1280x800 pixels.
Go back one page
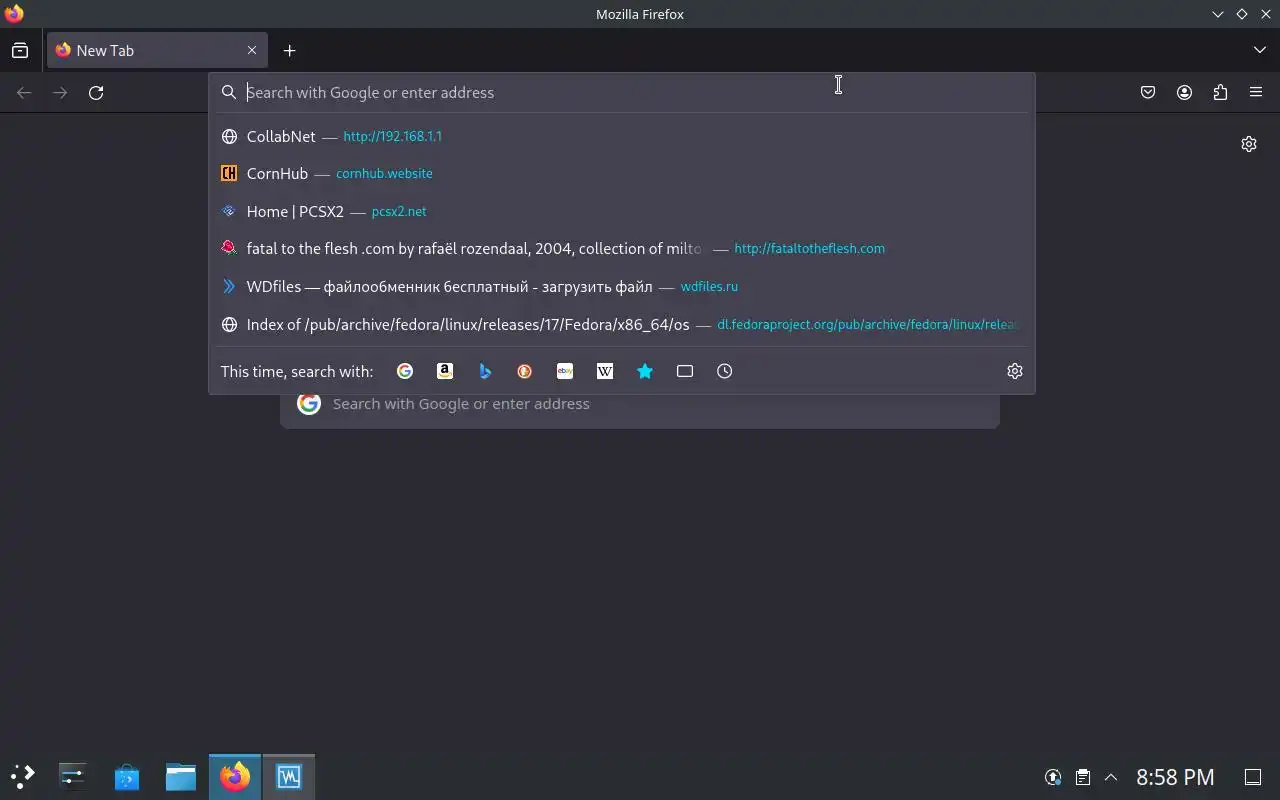[x=24, y=92]
